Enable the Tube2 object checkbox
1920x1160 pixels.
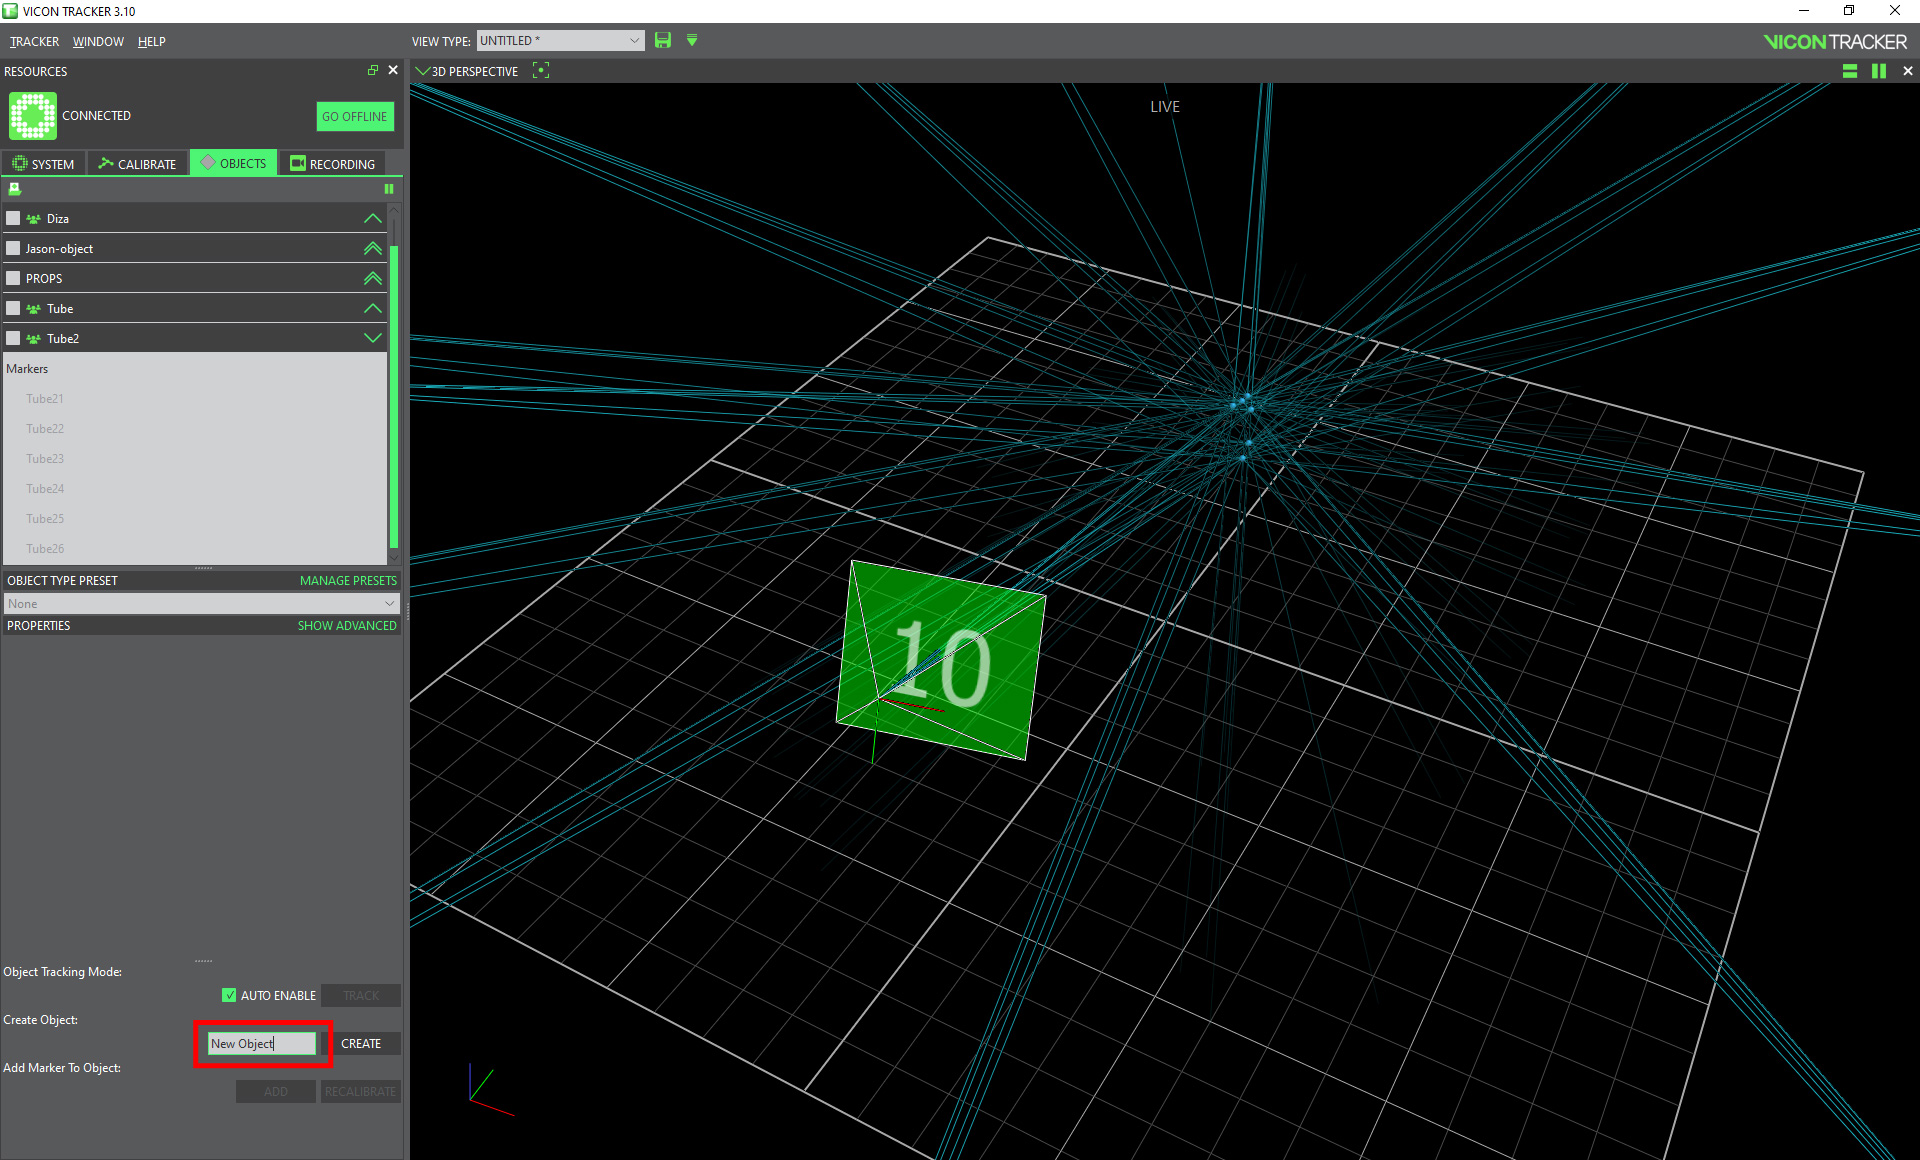click(13, 338)
